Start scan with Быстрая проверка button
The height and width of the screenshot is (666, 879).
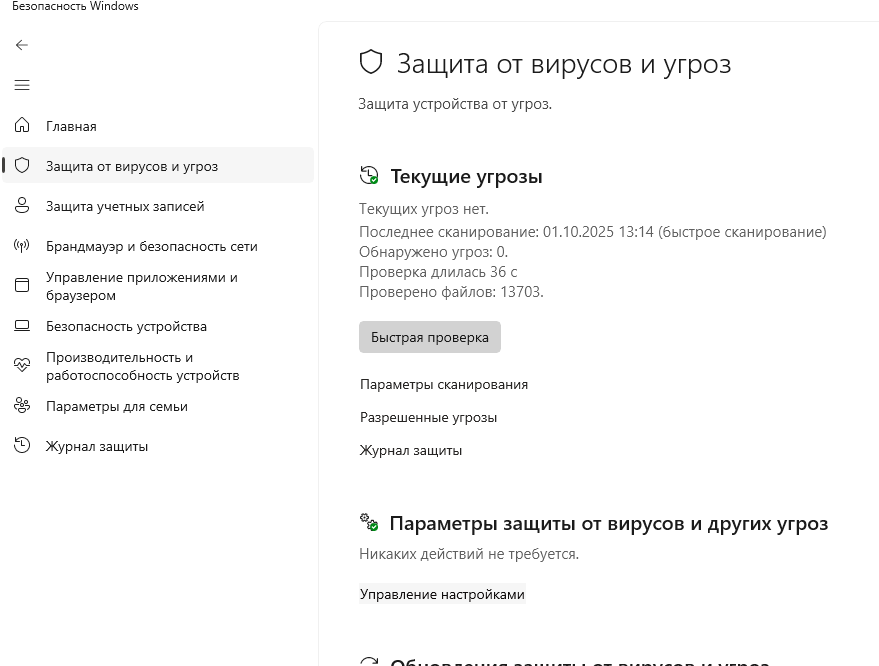coord(429,337)
